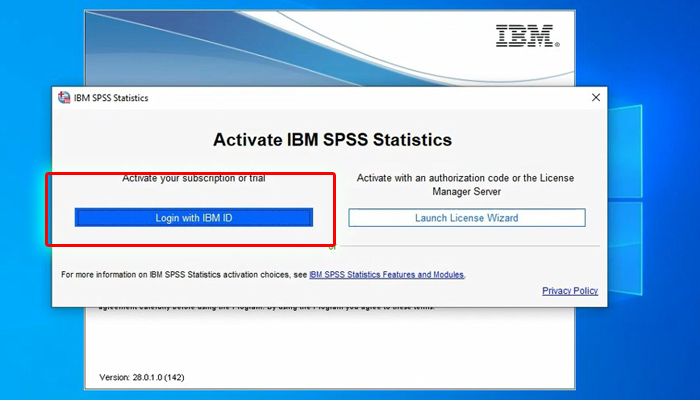Image resolution: width=700 pixels, height=400 pixels.
Task: Click the 'Activate IBM SPSS Statistics' heading
Action: [x=332, y=139]
